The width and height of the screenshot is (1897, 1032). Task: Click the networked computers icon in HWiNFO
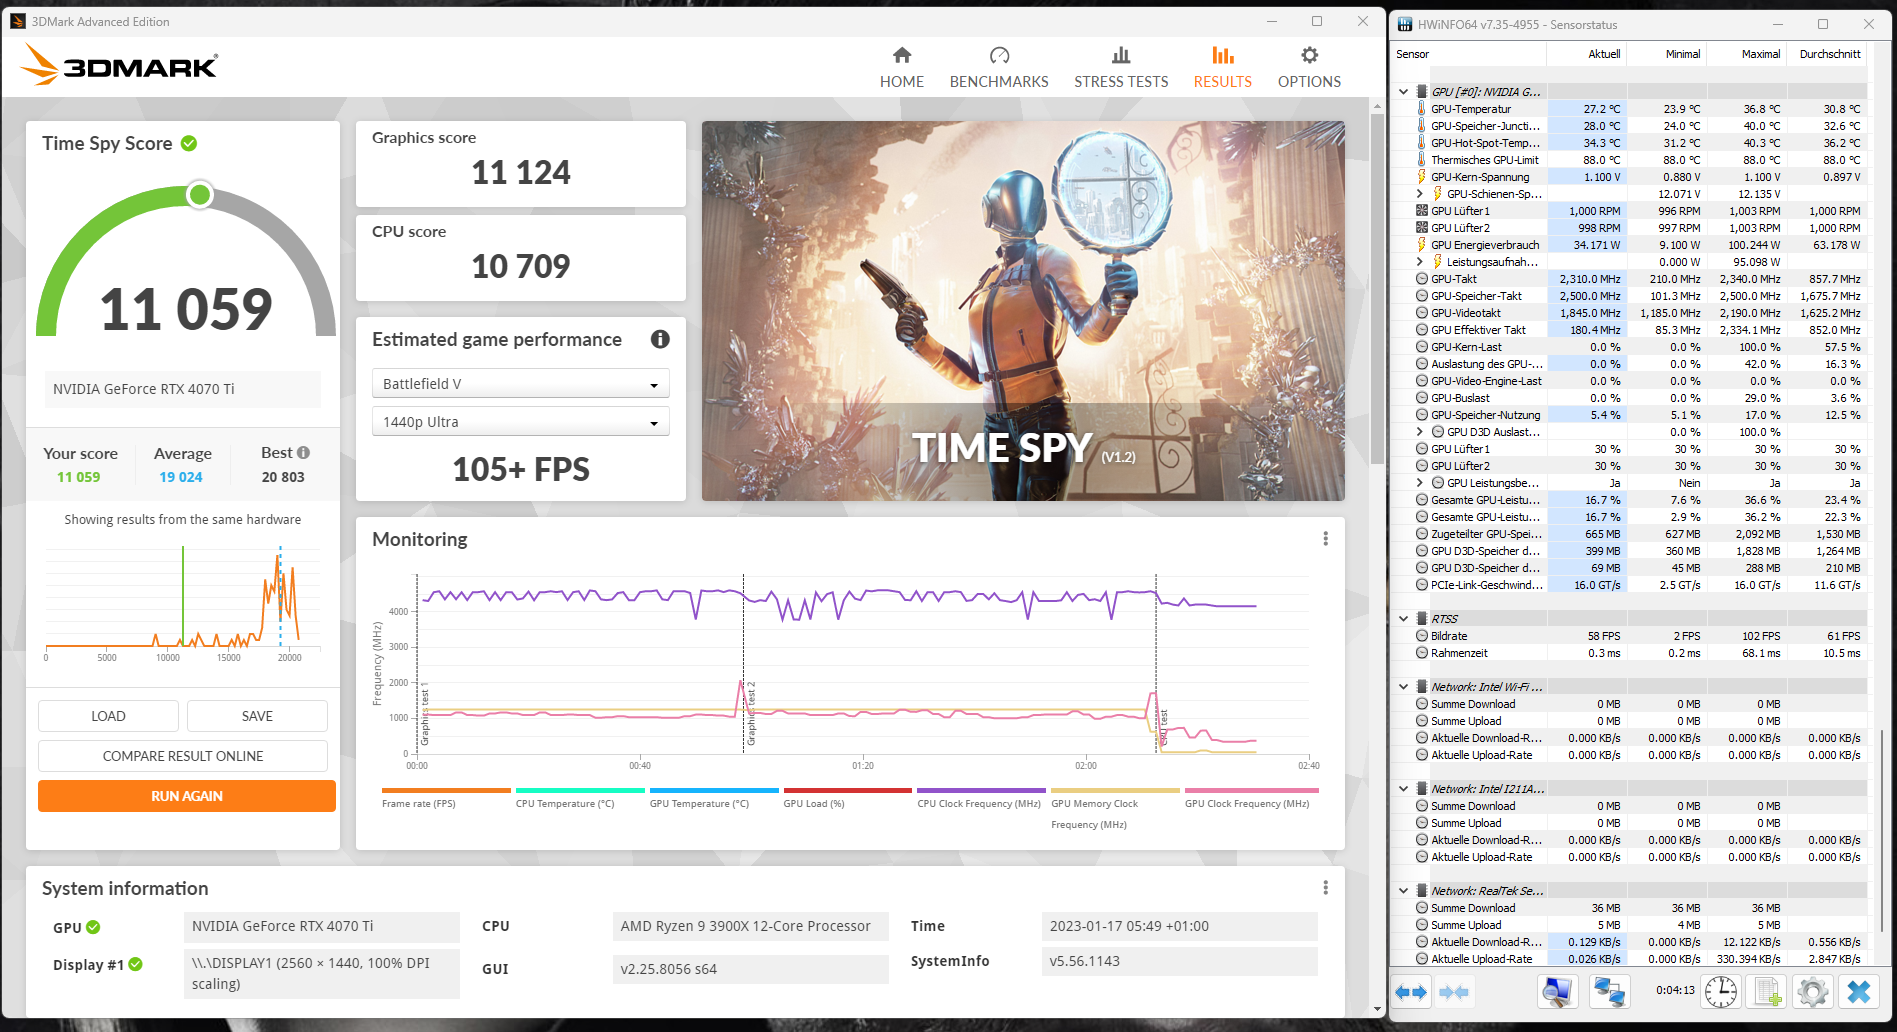point(1609,991)
